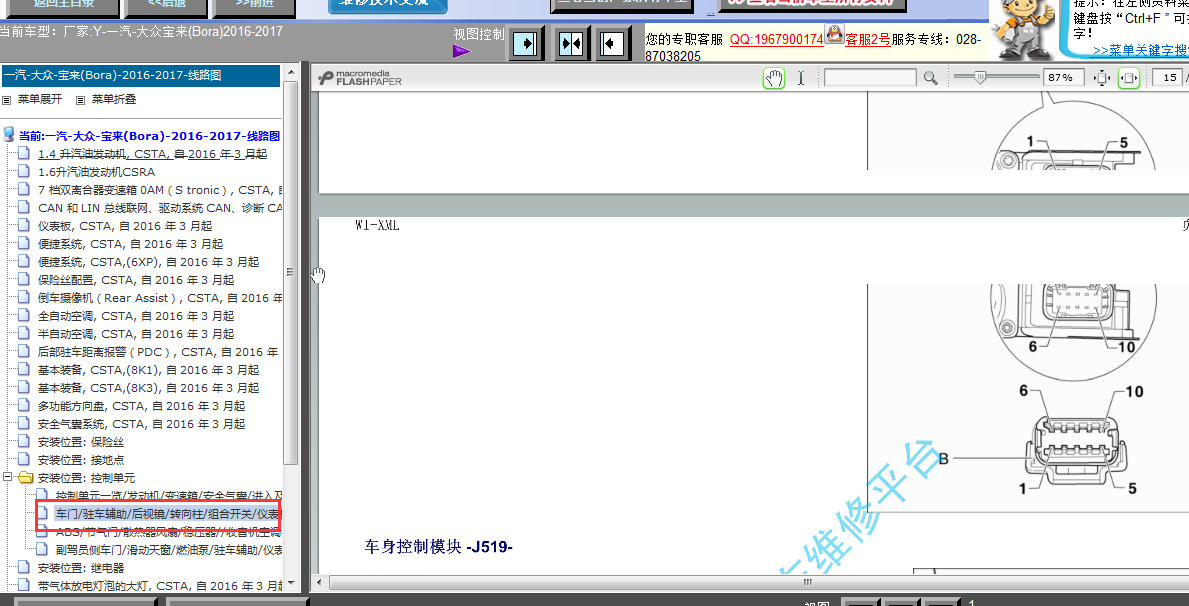1189x606 pixels.
Task: Click the <<后退 back button
Action: tap(165, 6)
